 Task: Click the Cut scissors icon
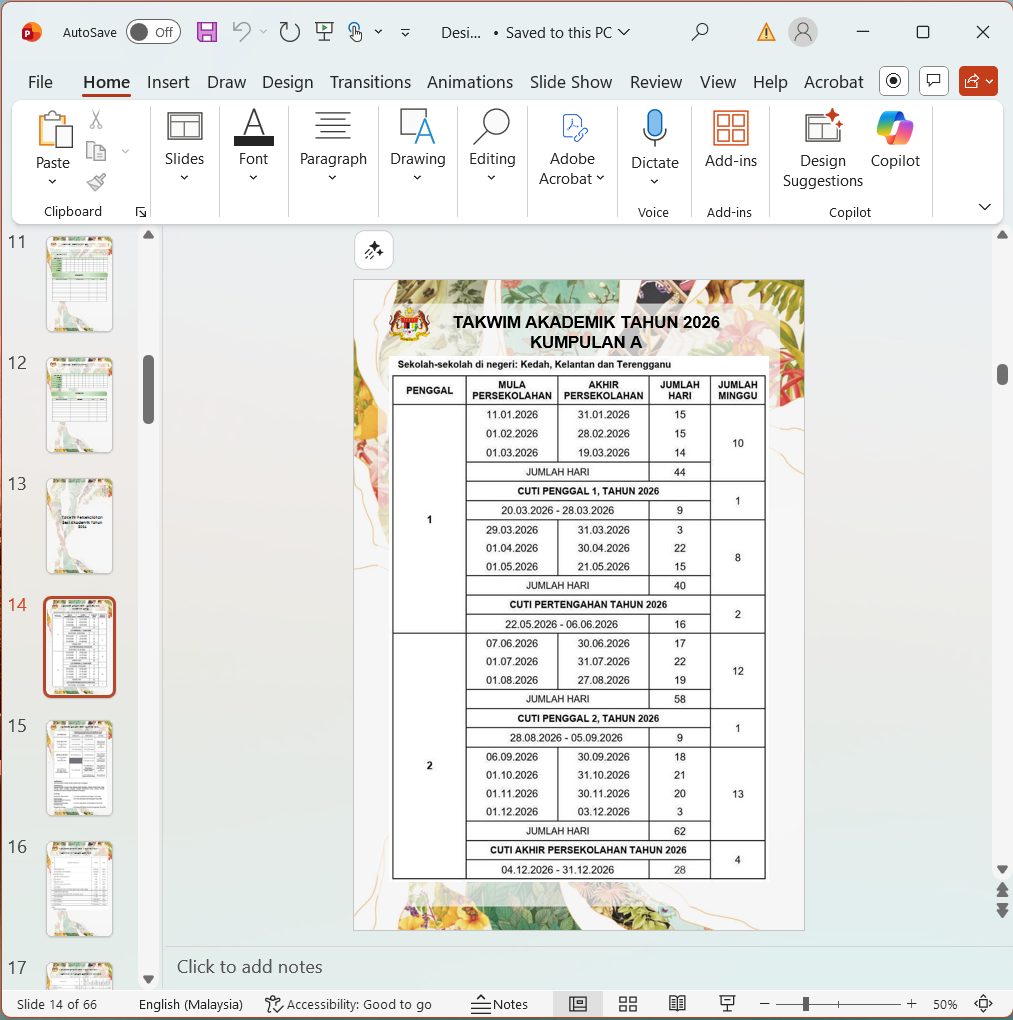pos(96,120)
